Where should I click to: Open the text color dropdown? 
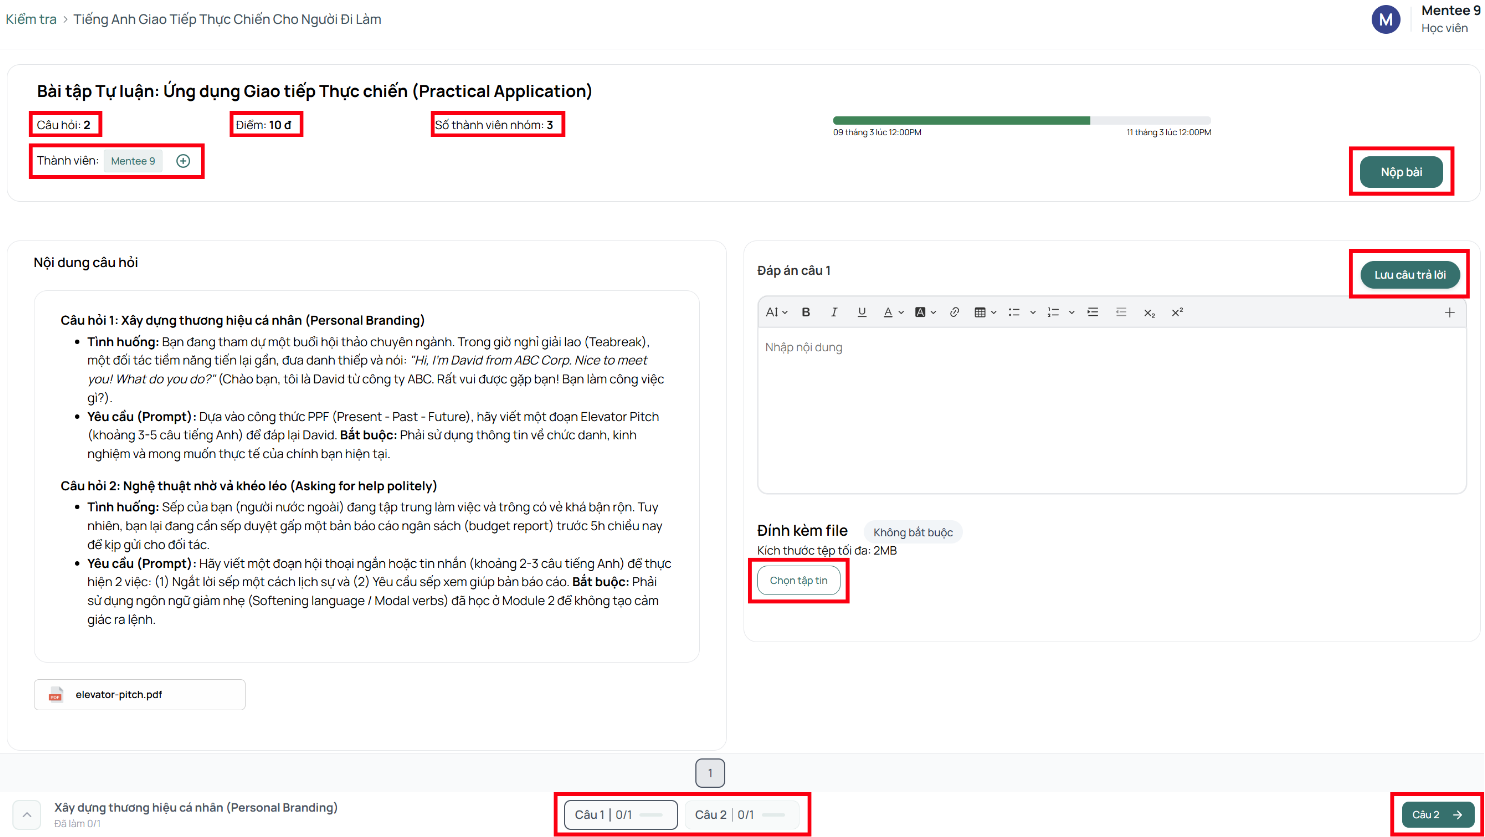[x=893, y=312]
